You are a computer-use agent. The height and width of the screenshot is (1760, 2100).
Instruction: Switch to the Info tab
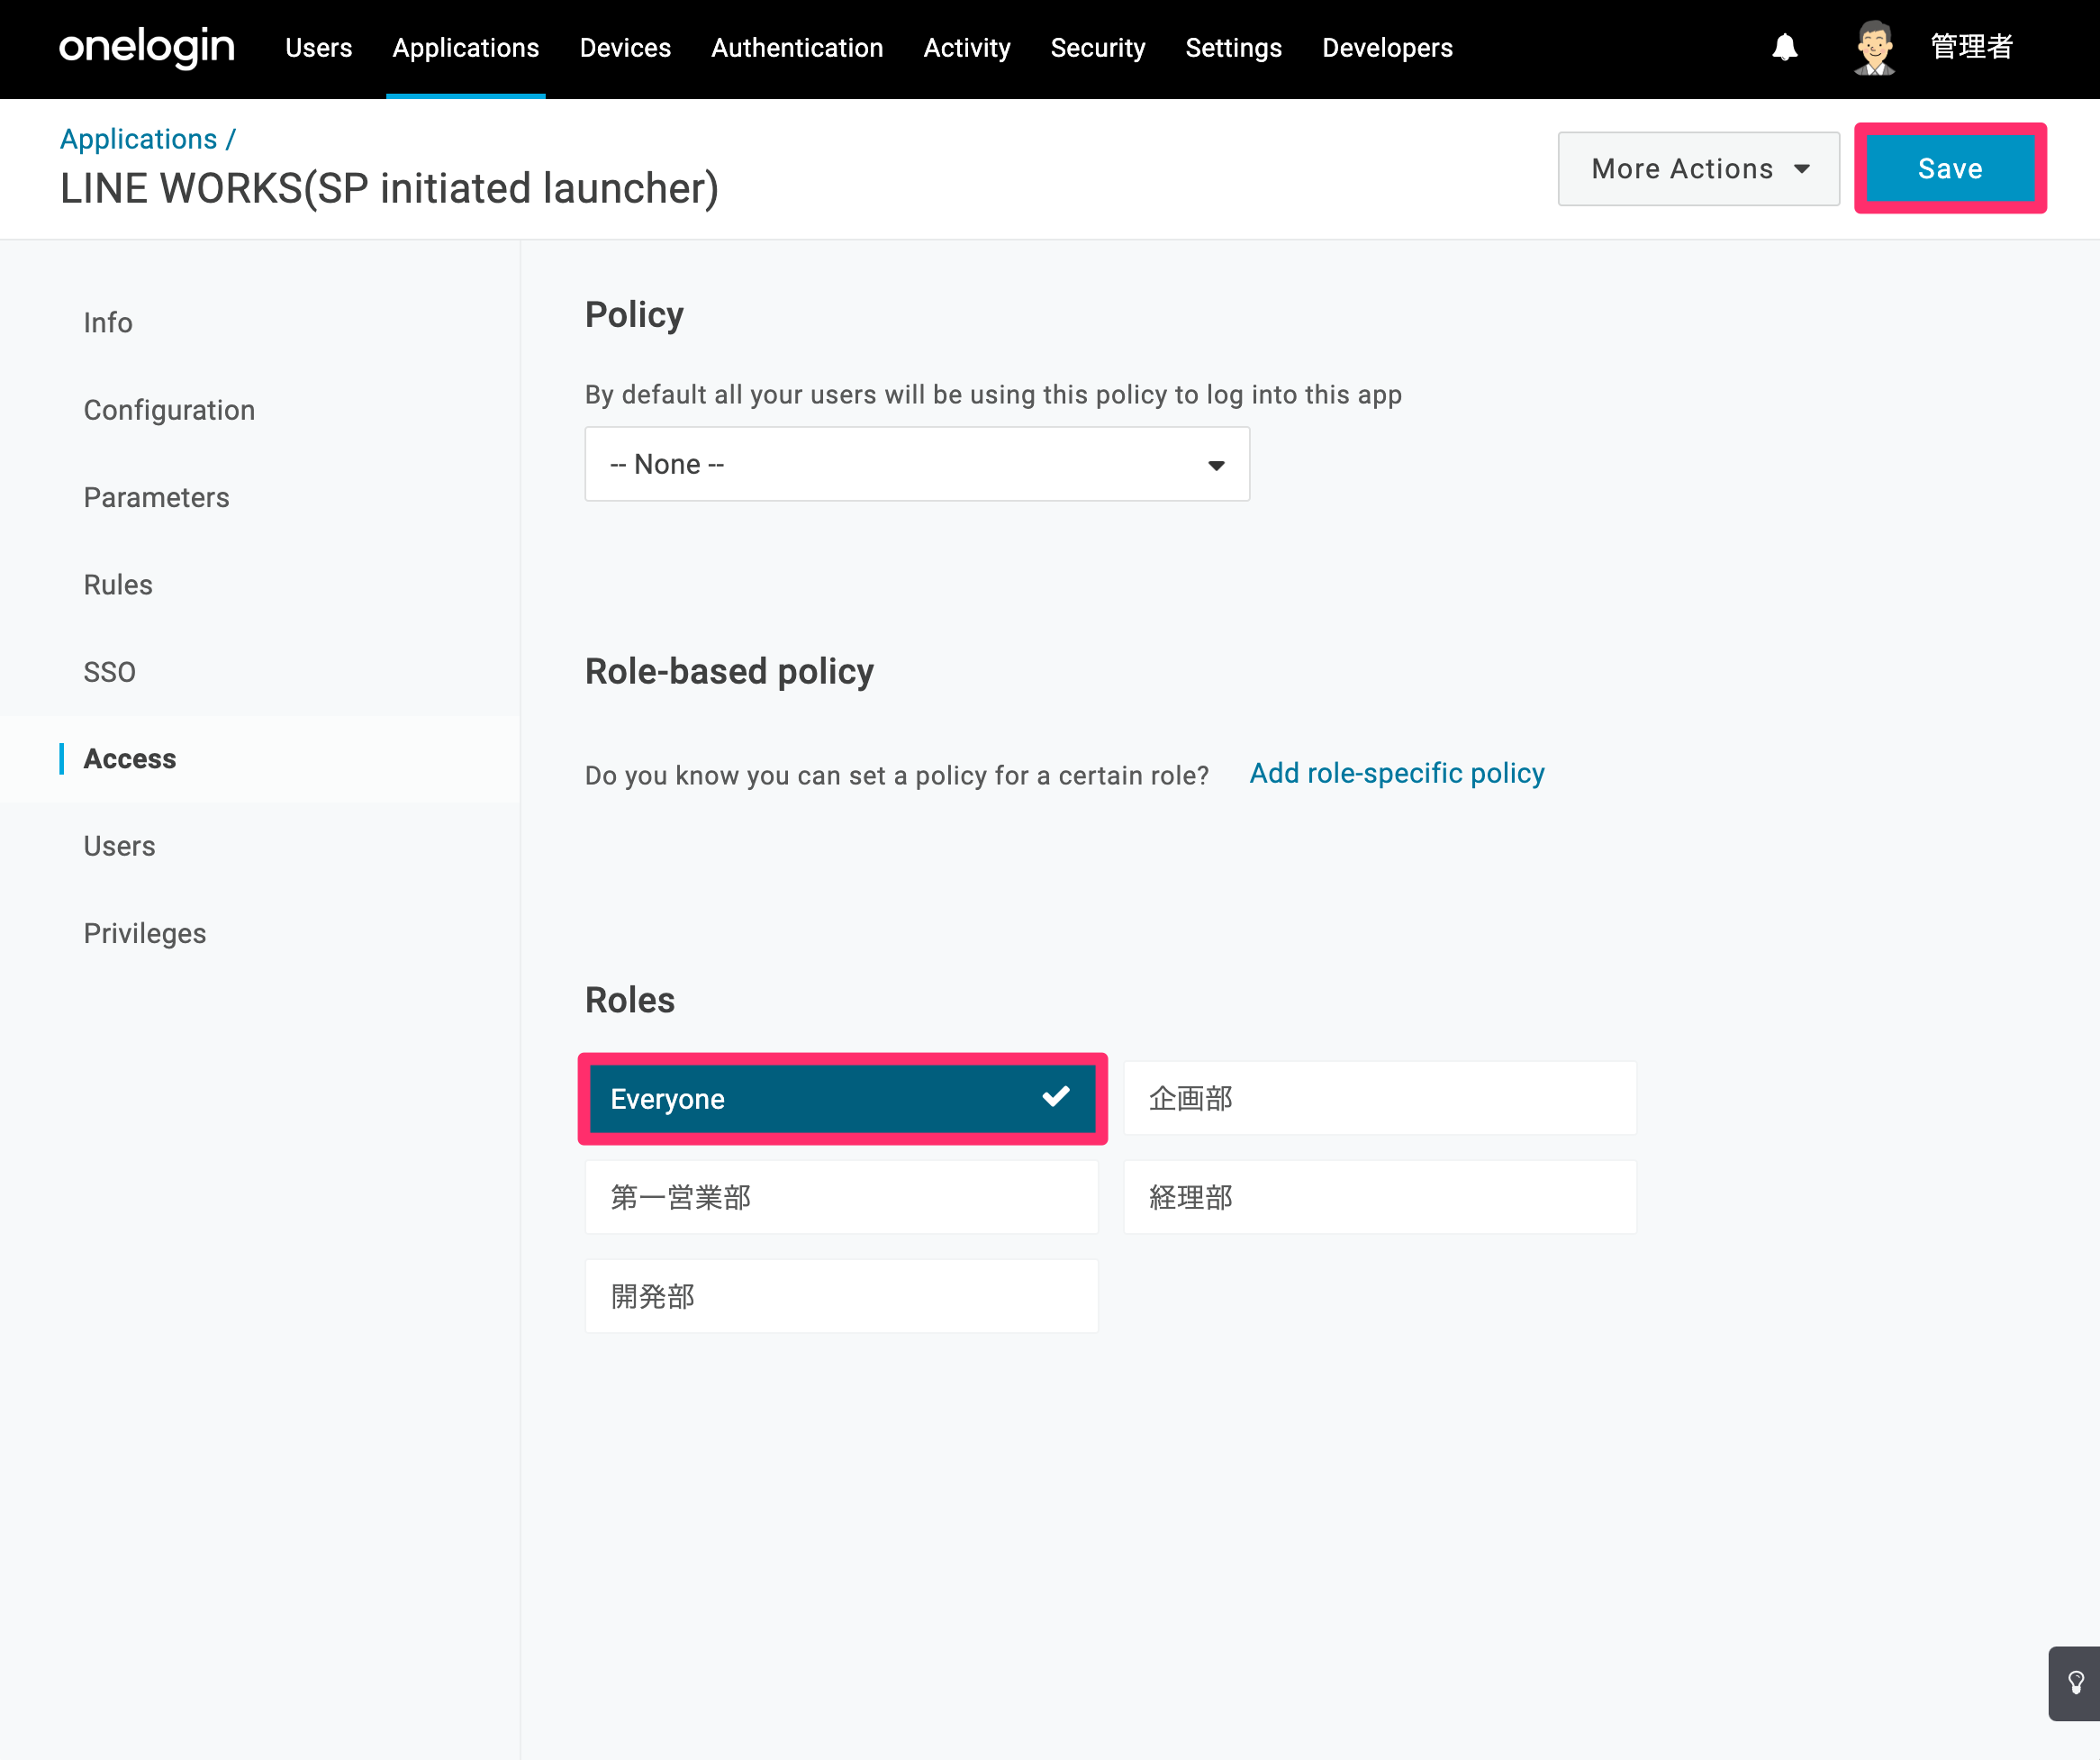[x=108, y=323]
